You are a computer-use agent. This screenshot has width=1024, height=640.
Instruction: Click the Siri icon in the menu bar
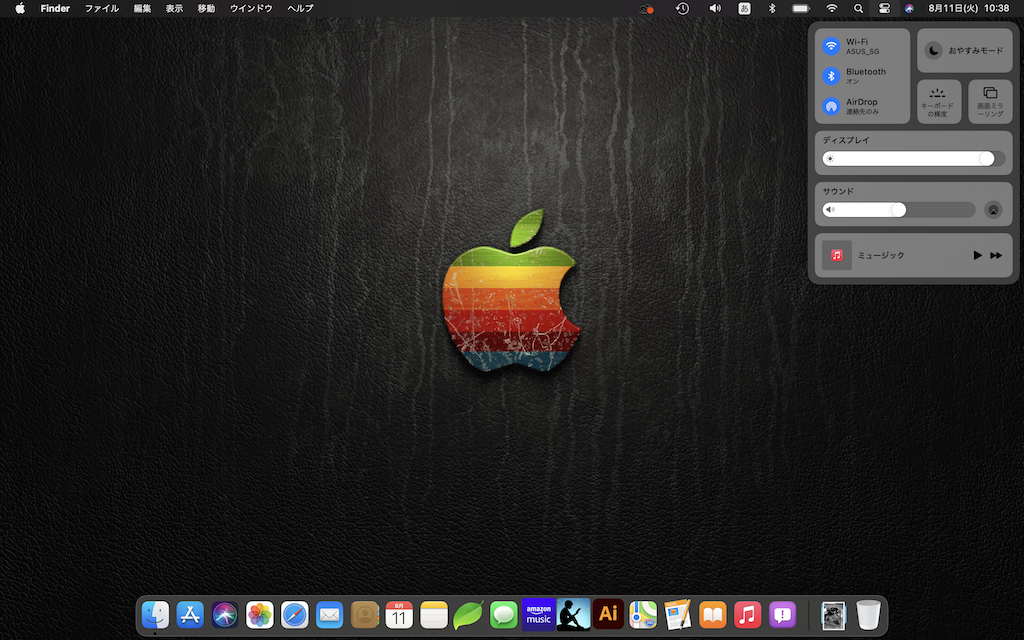(x=909, y=8)
